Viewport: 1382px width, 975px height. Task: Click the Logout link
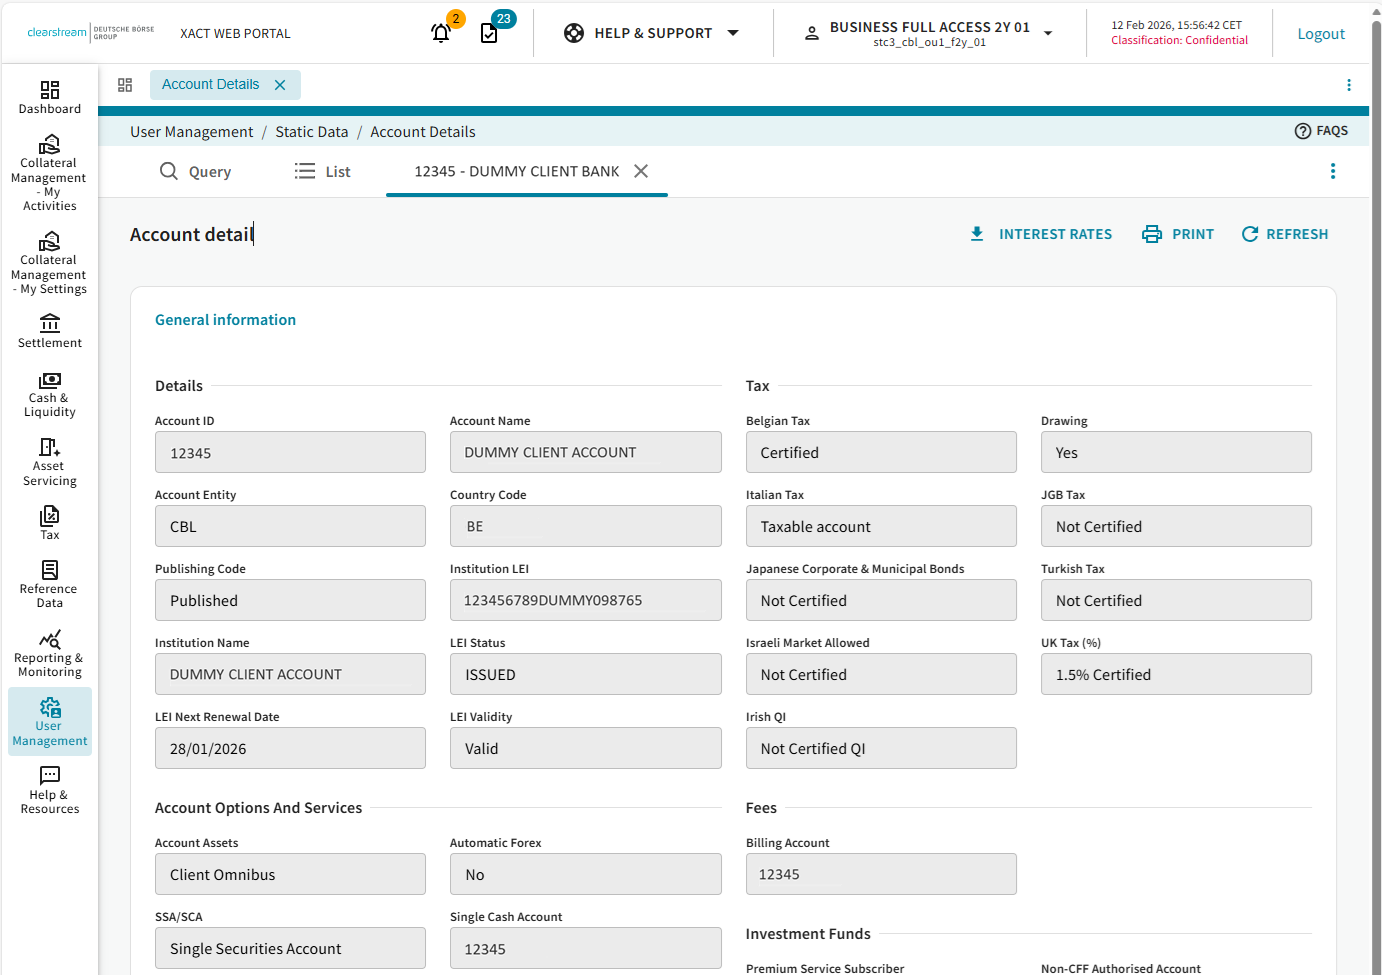coord(1320,34)
